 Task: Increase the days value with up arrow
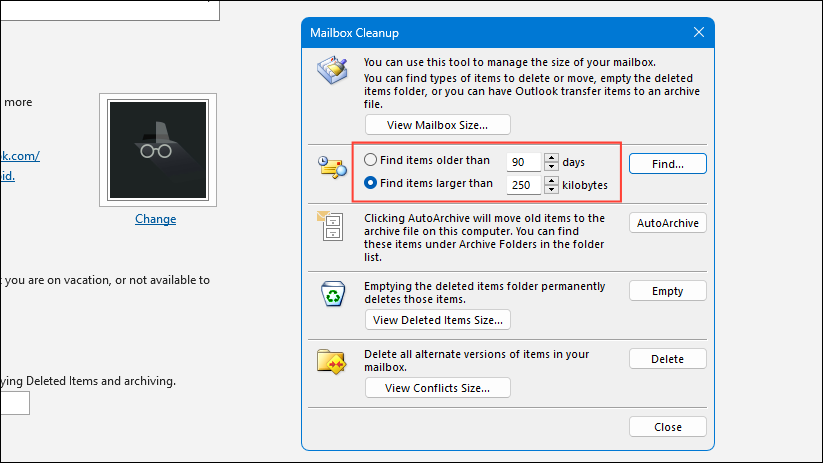[551, 158]
